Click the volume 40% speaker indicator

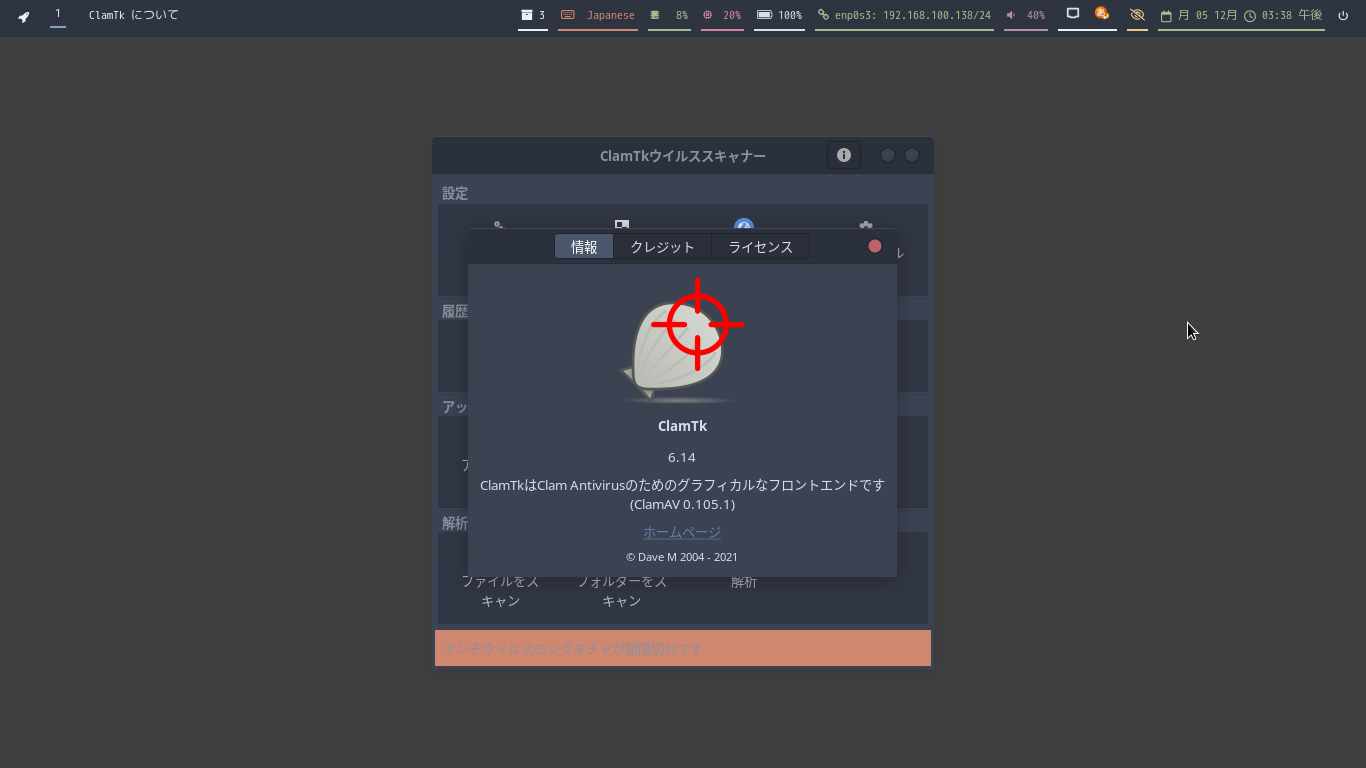[1025, 15]
